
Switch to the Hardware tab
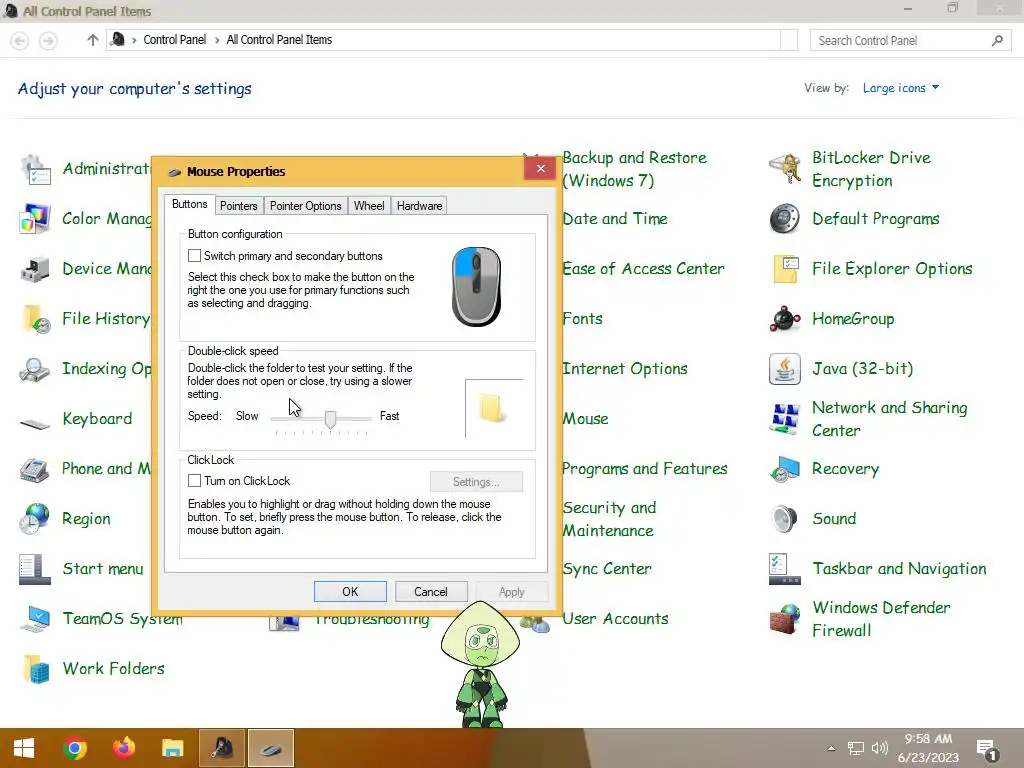click(419, 206)
